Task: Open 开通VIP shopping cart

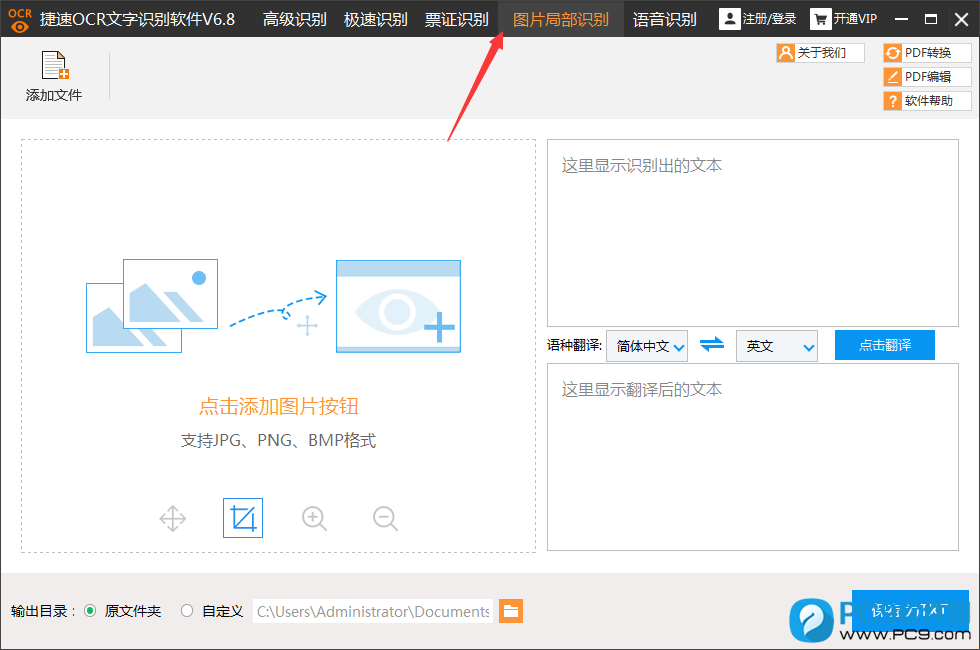Action: point(844,19)
